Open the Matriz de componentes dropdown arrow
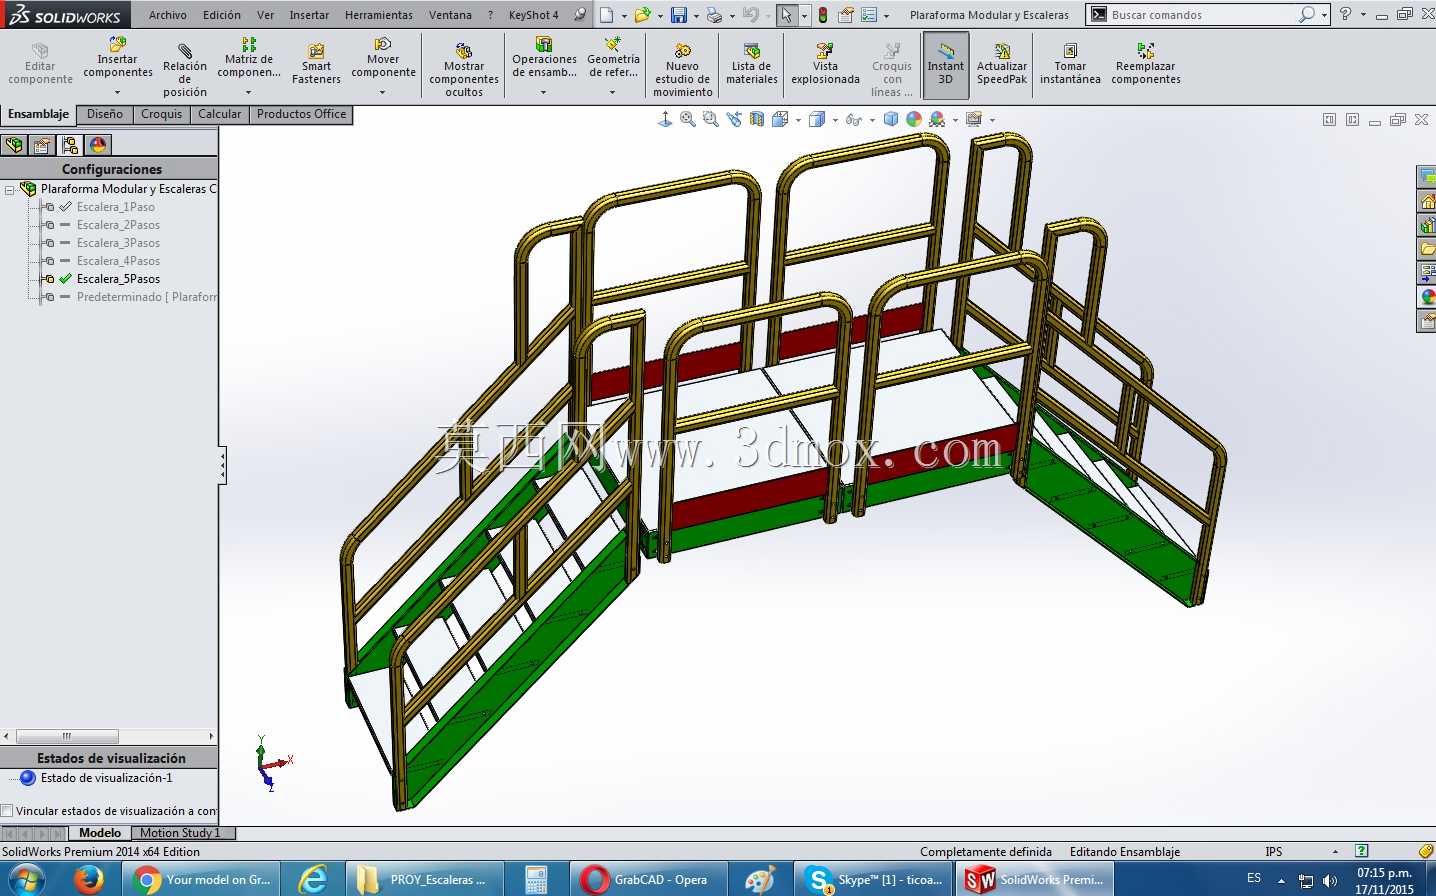 coord(249,92)
